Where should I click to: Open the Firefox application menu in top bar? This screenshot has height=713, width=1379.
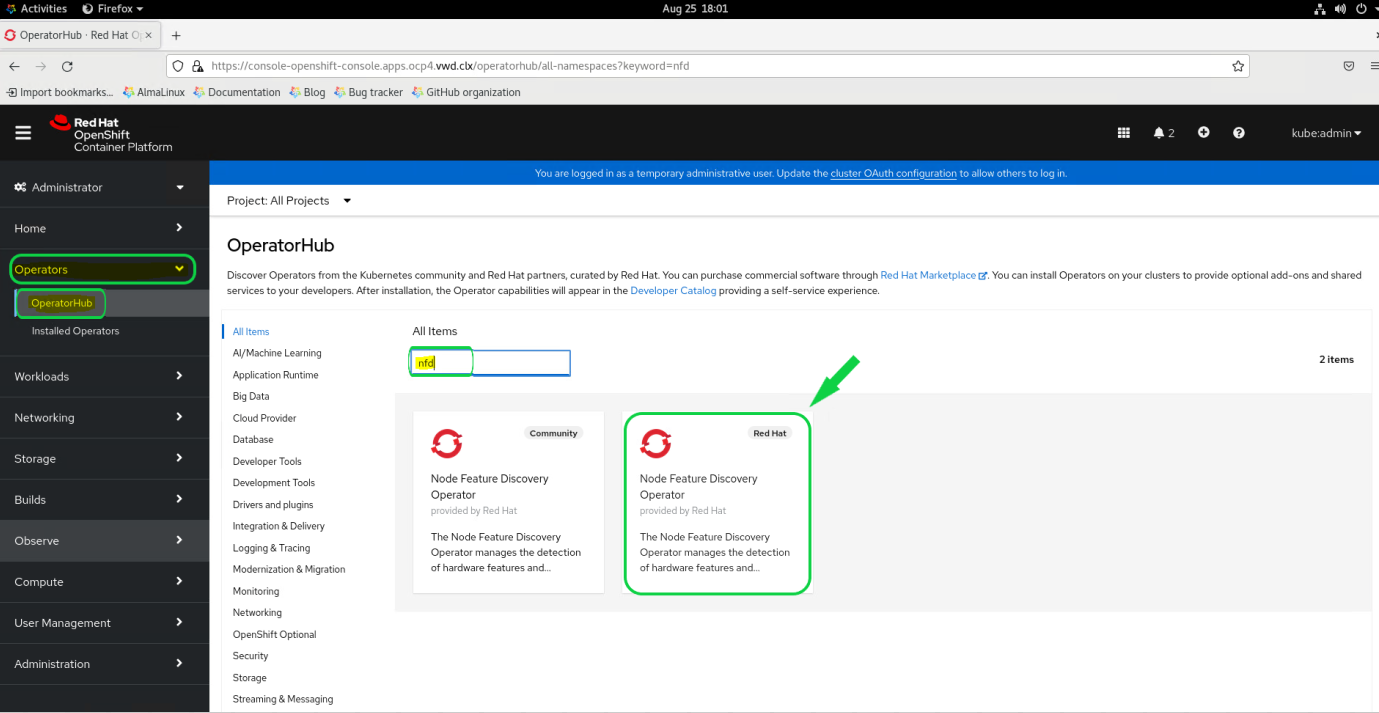113,8
